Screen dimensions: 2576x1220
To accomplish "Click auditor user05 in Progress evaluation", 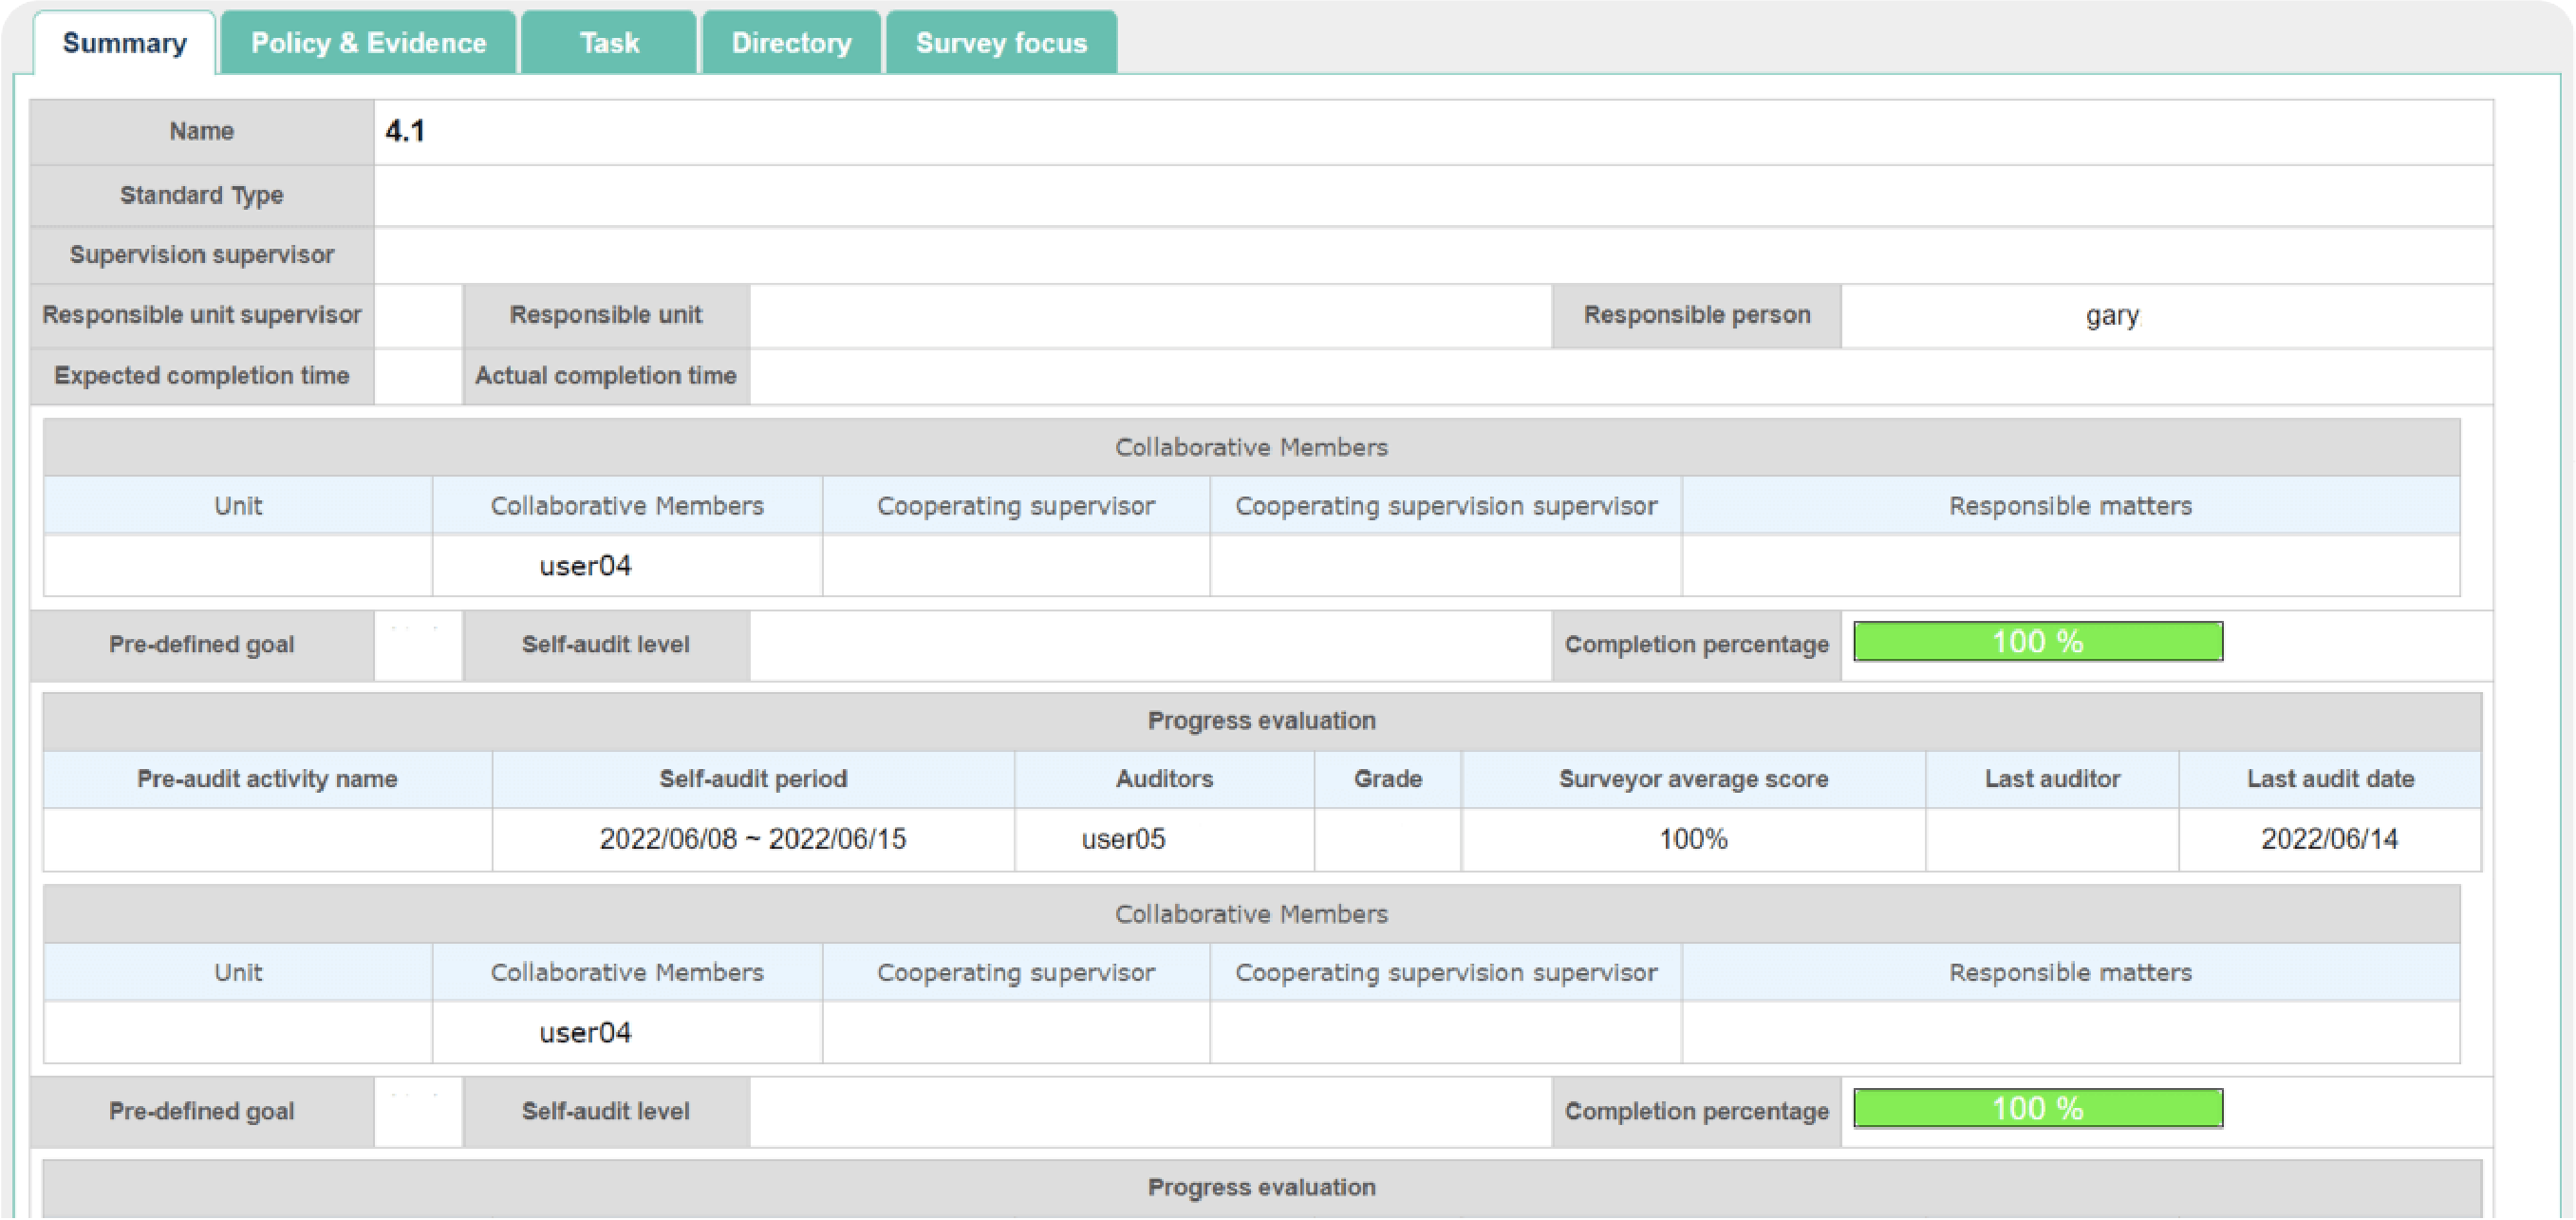I will (1123, 839).
